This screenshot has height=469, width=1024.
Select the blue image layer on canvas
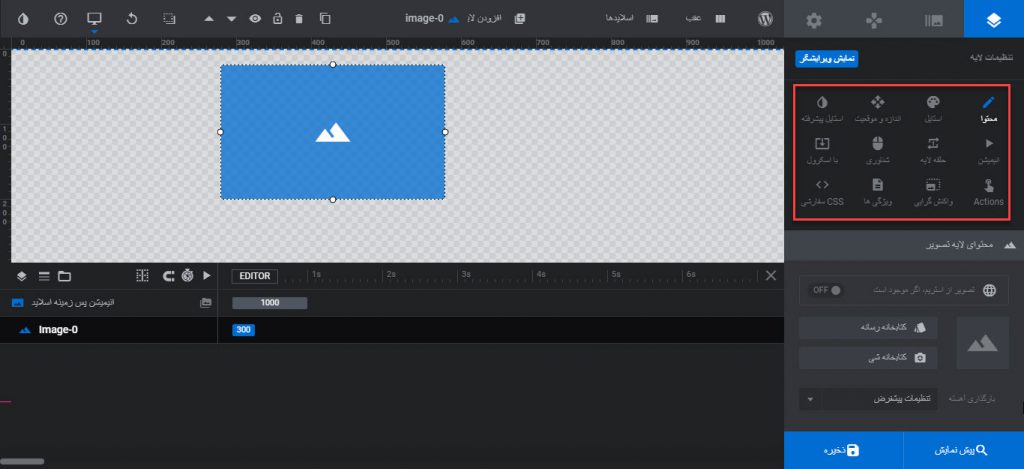click(332, 132)
